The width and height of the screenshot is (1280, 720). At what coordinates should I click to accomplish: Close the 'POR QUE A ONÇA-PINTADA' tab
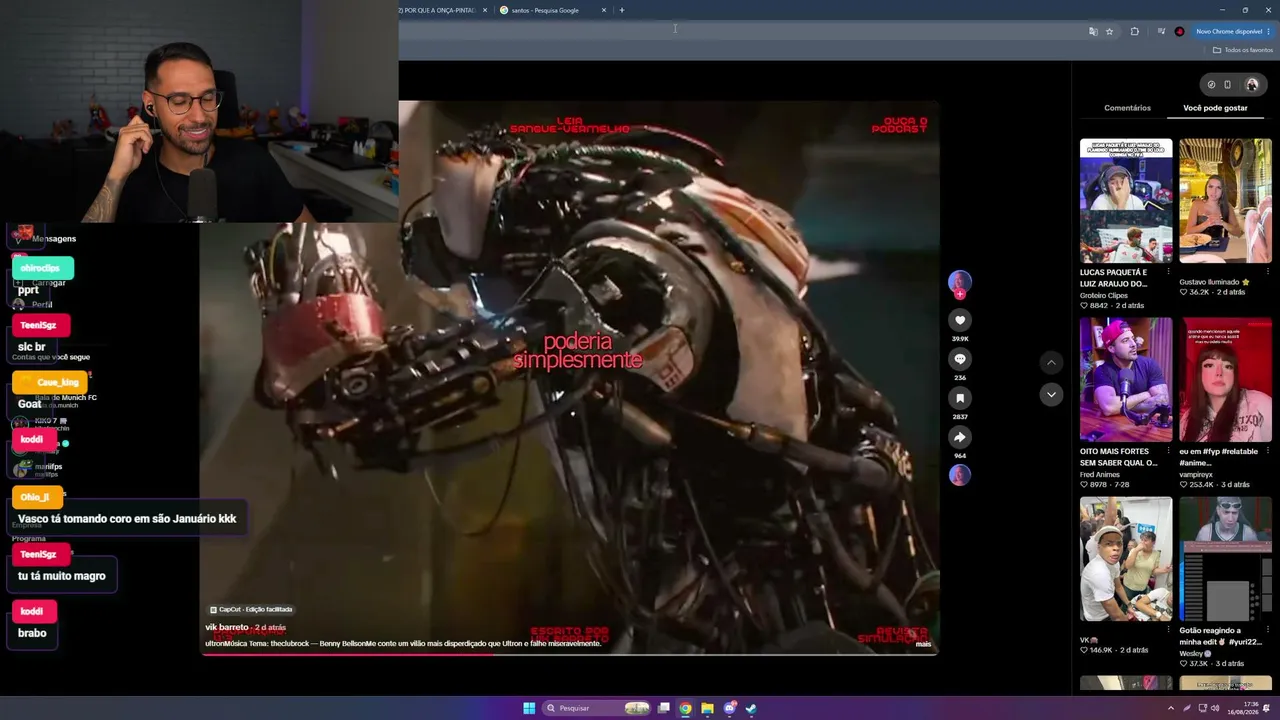[485, 10]
